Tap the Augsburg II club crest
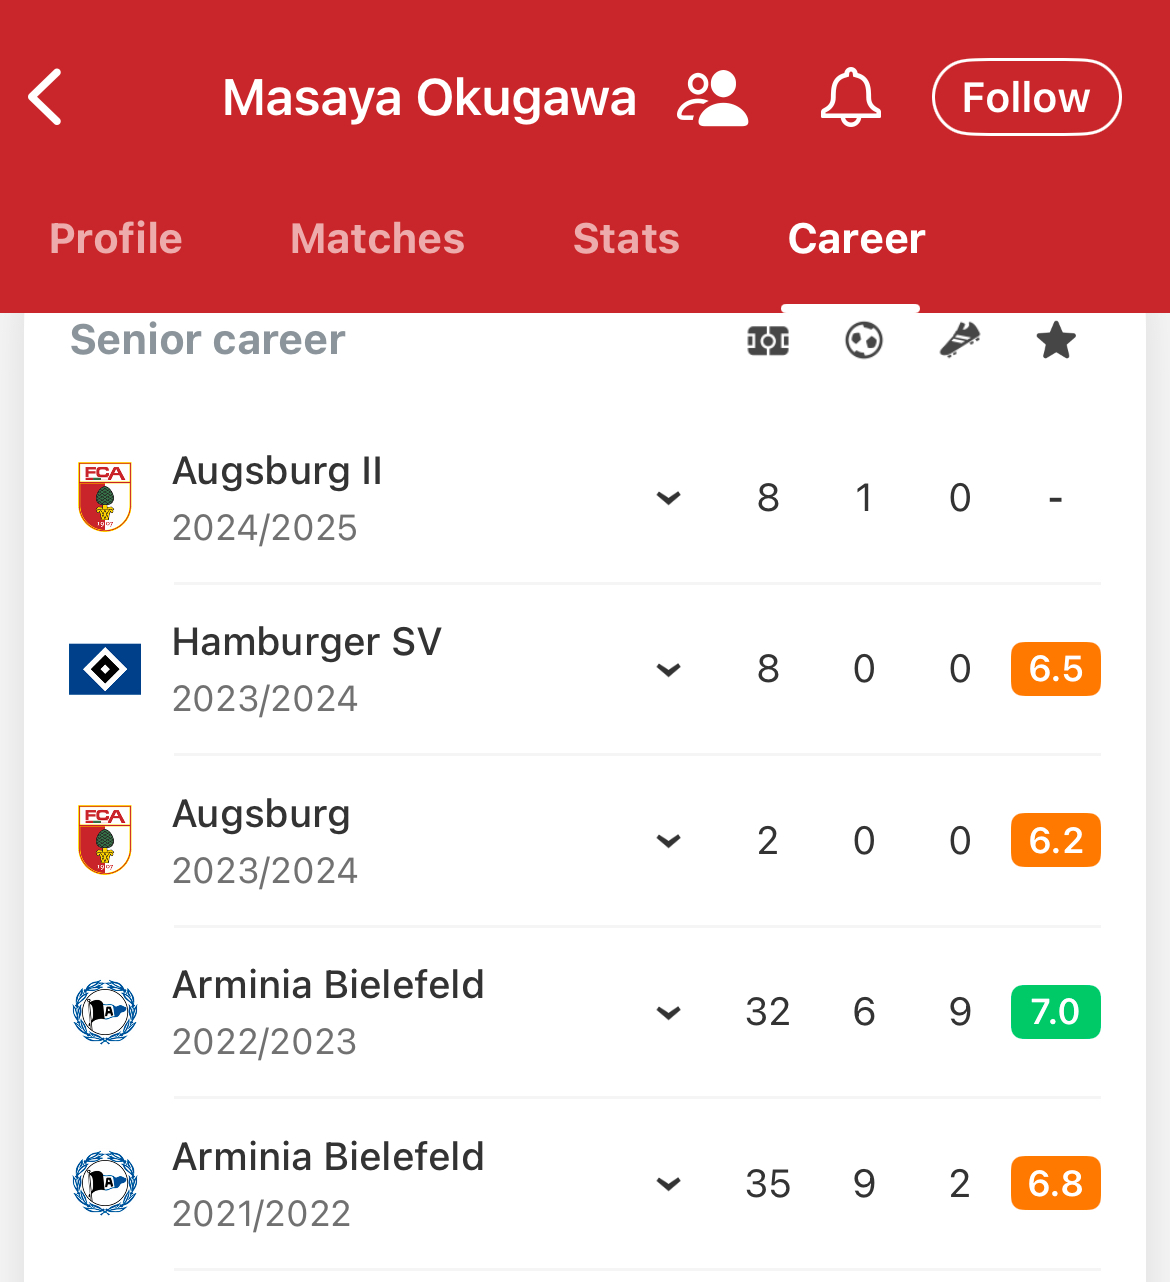The height and width of the screenshot is (1282, 1170). [105, 497]
